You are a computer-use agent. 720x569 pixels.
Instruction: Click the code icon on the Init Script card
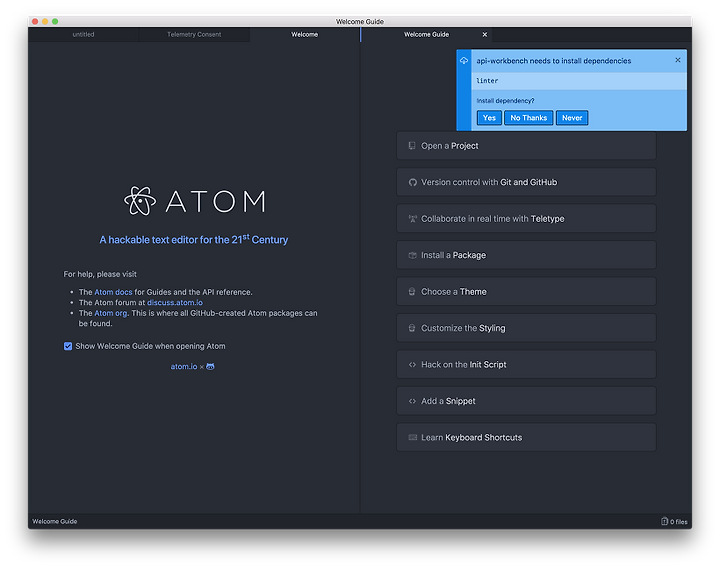pos(412,365)
